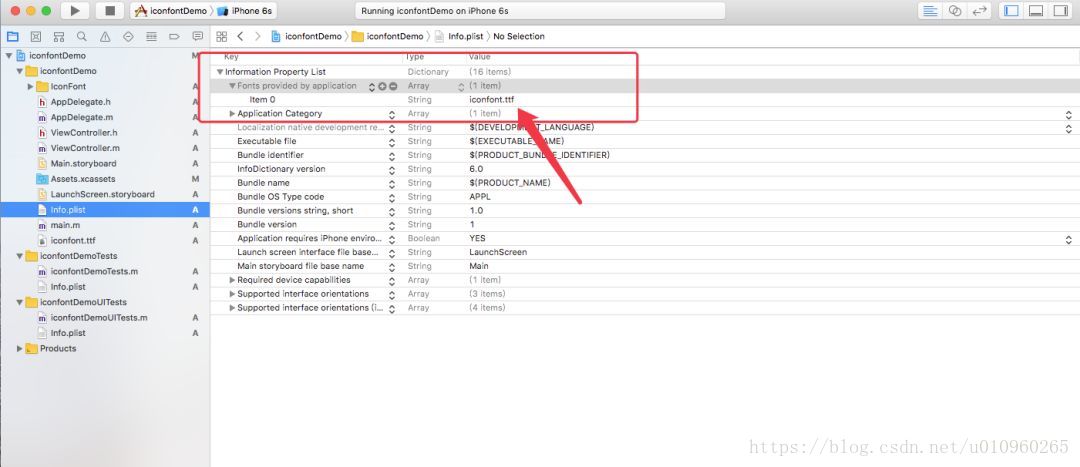Click No Selection in the jump bar
The height and width of the screenshot is (467, 1080).
click(x=519, y=37)
